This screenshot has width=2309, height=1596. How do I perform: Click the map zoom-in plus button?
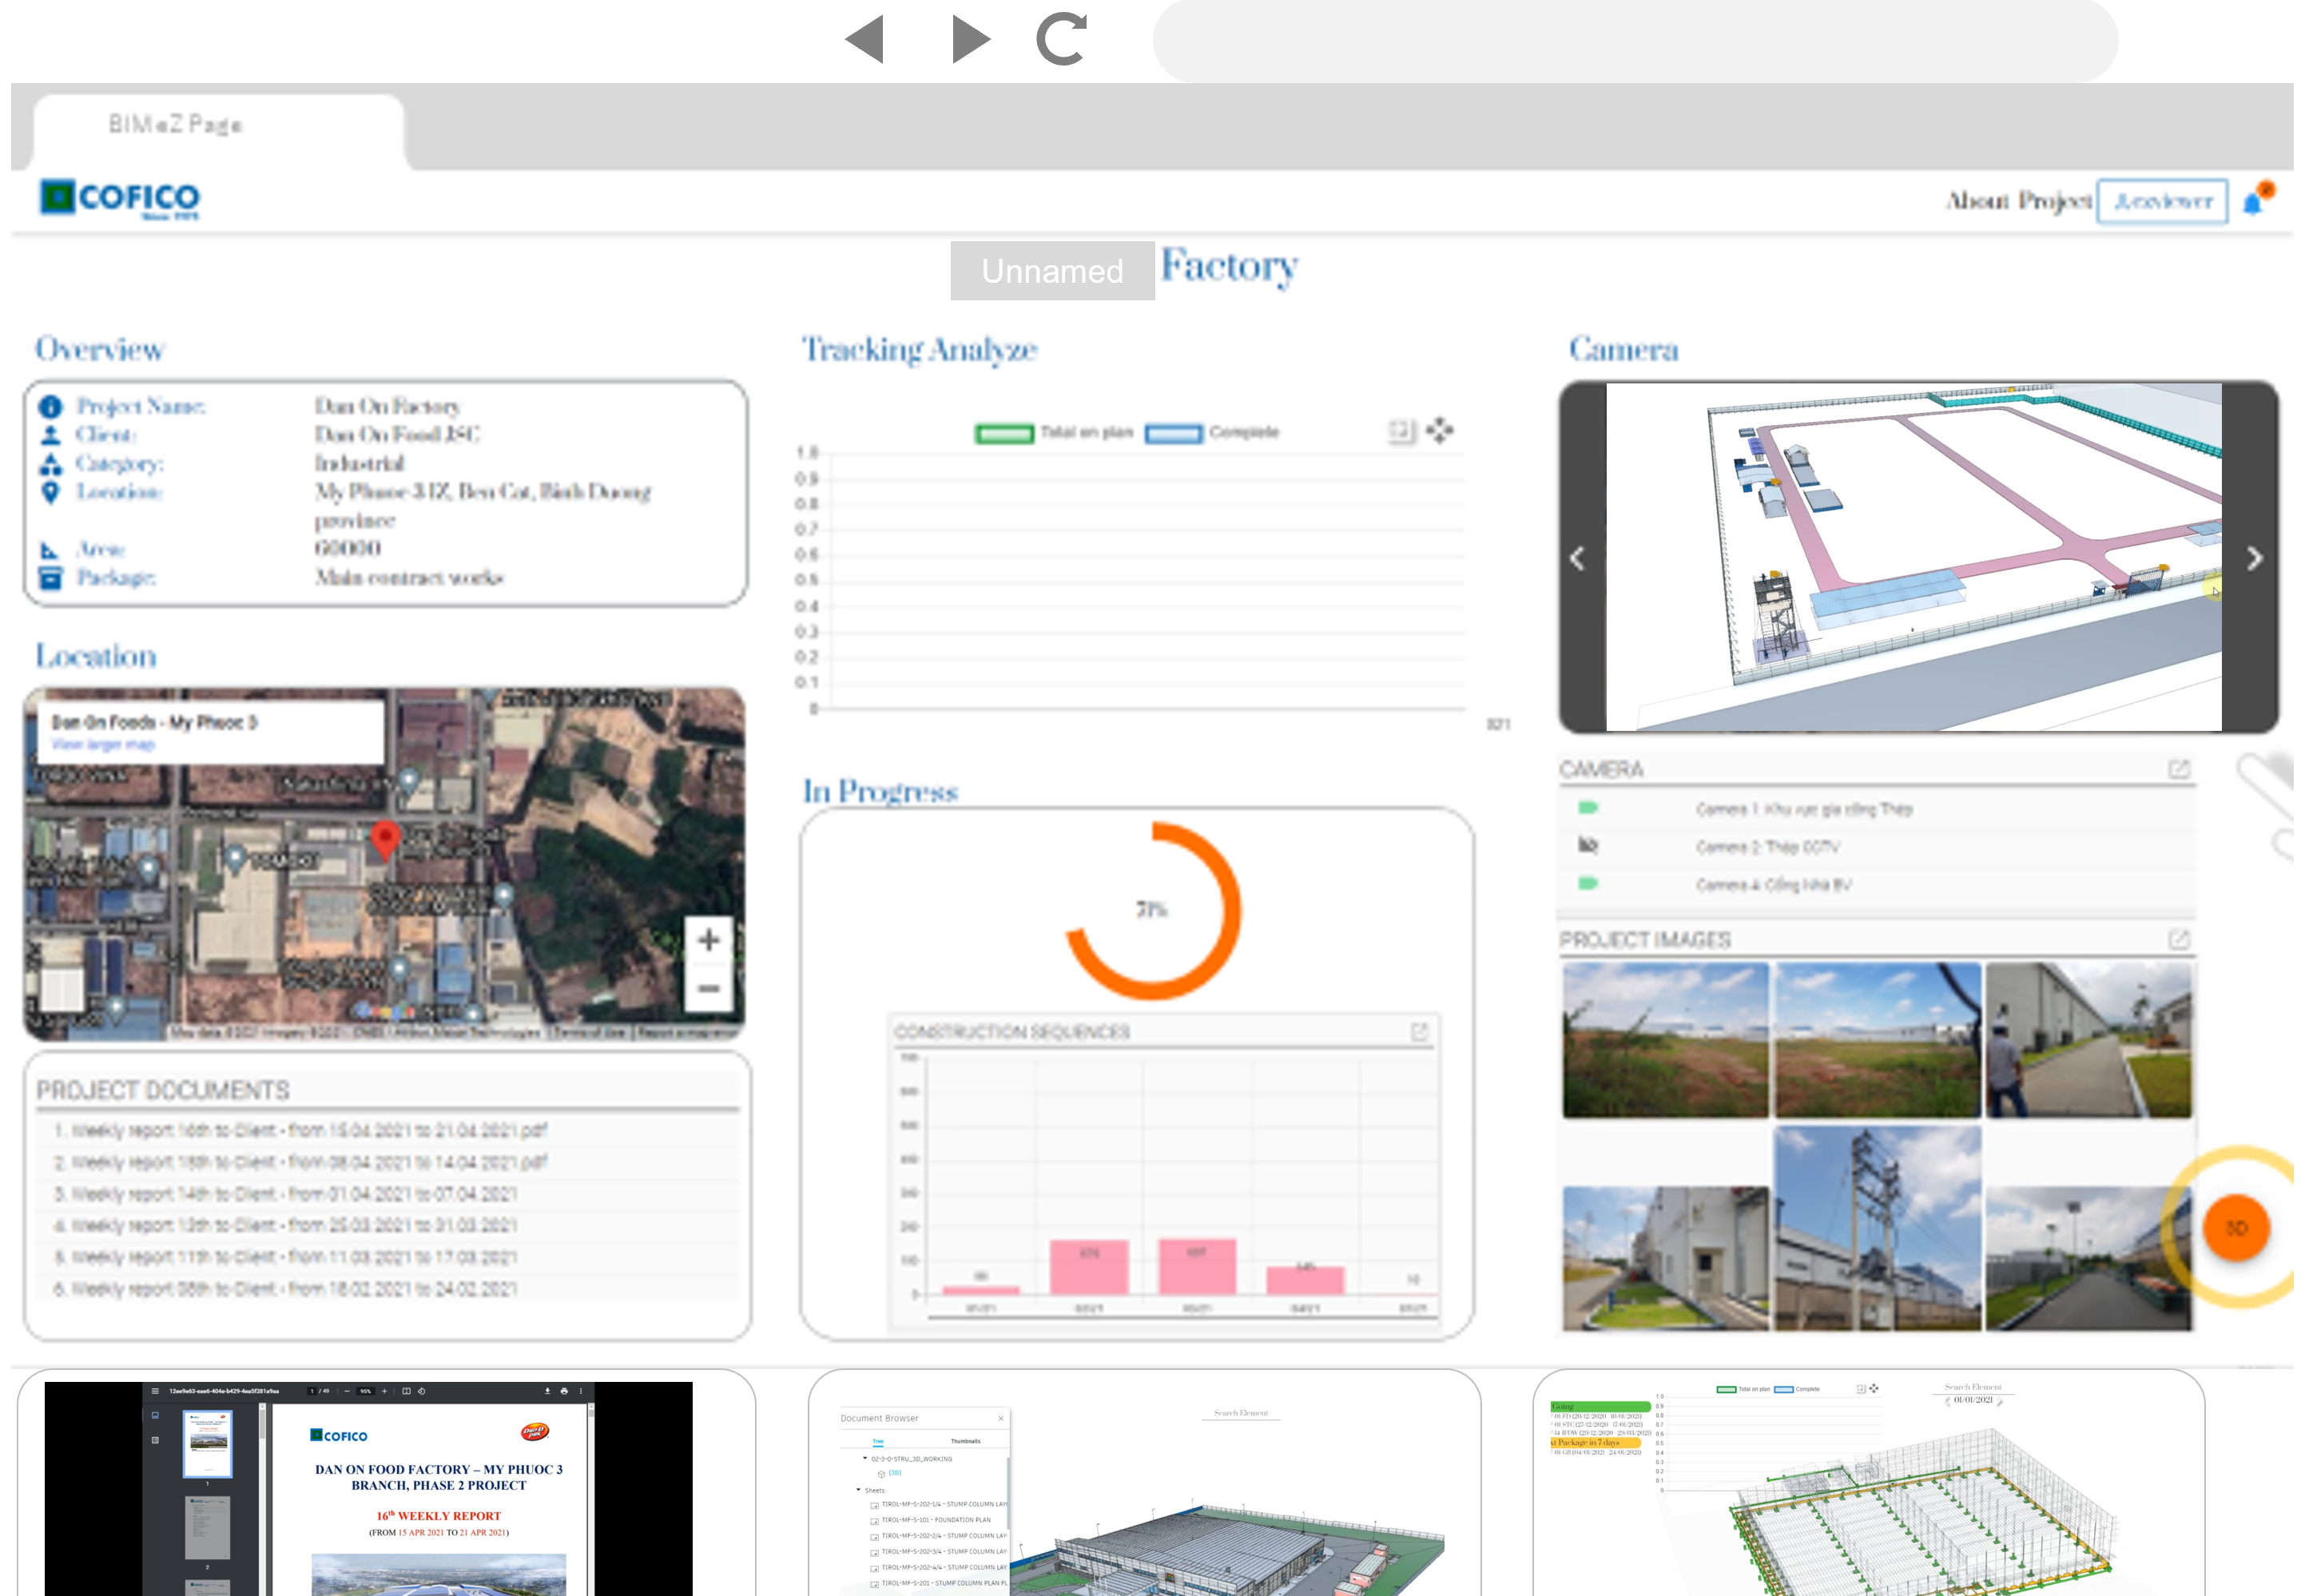click(708, 940)
